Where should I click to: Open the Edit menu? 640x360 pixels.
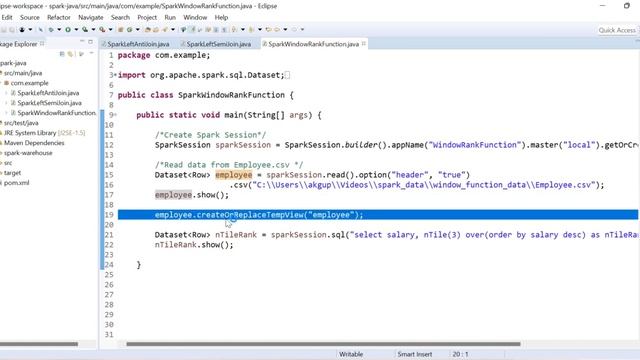(x=7, y=18)
